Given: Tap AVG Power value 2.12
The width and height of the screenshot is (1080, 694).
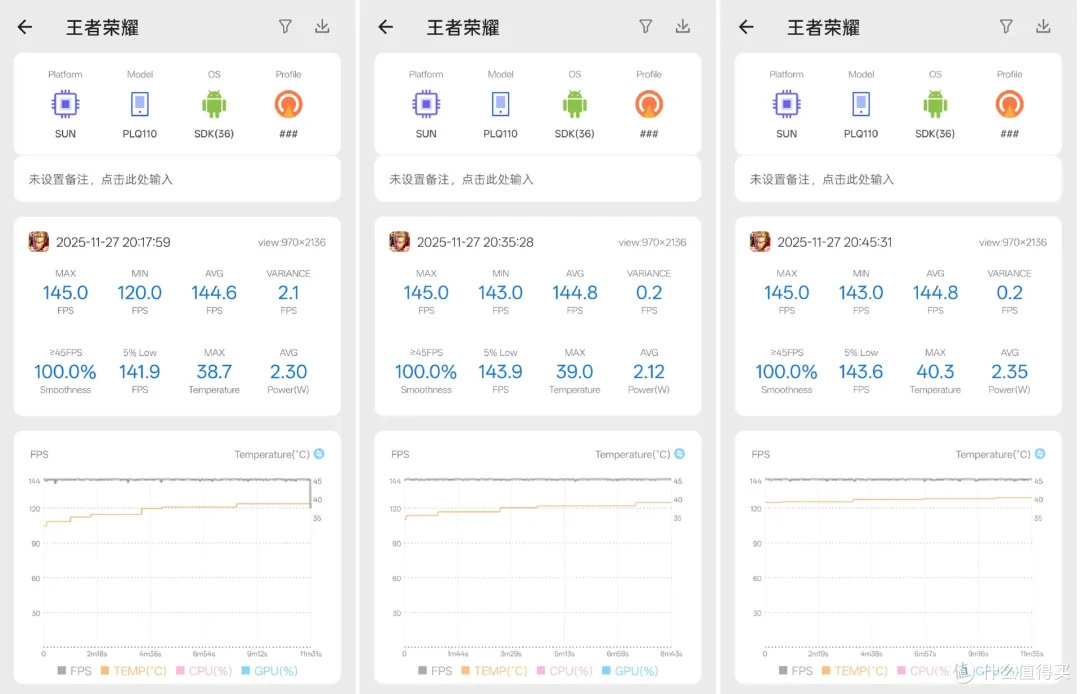Looking at the screenshot, I should coord(649,372).
